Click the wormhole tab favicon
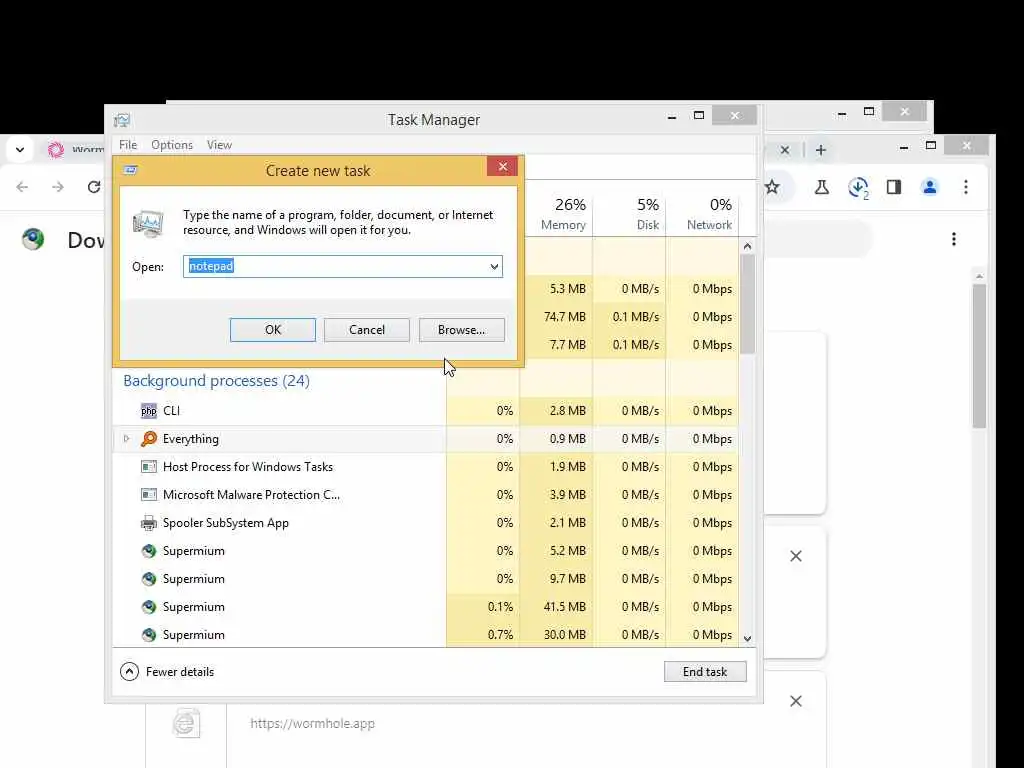The height and width of the screenshot is (768, 1024). [x=56, y=150]
